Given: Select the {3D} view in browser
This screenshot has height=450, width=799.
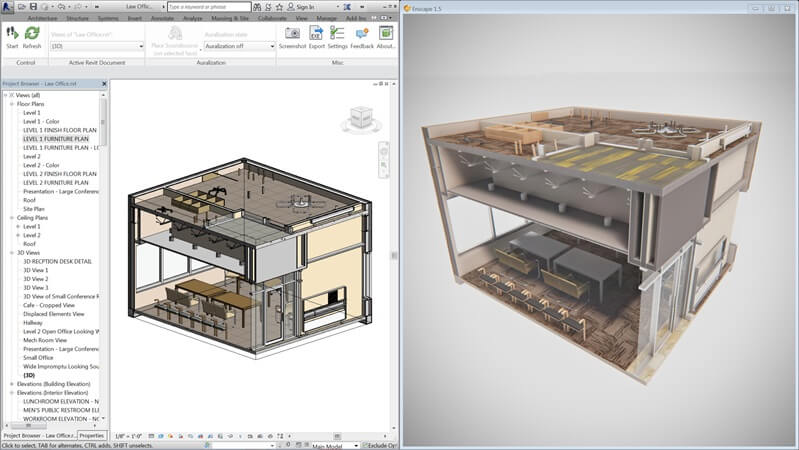Looking at the screenshot, I should (x=29, y=376).
